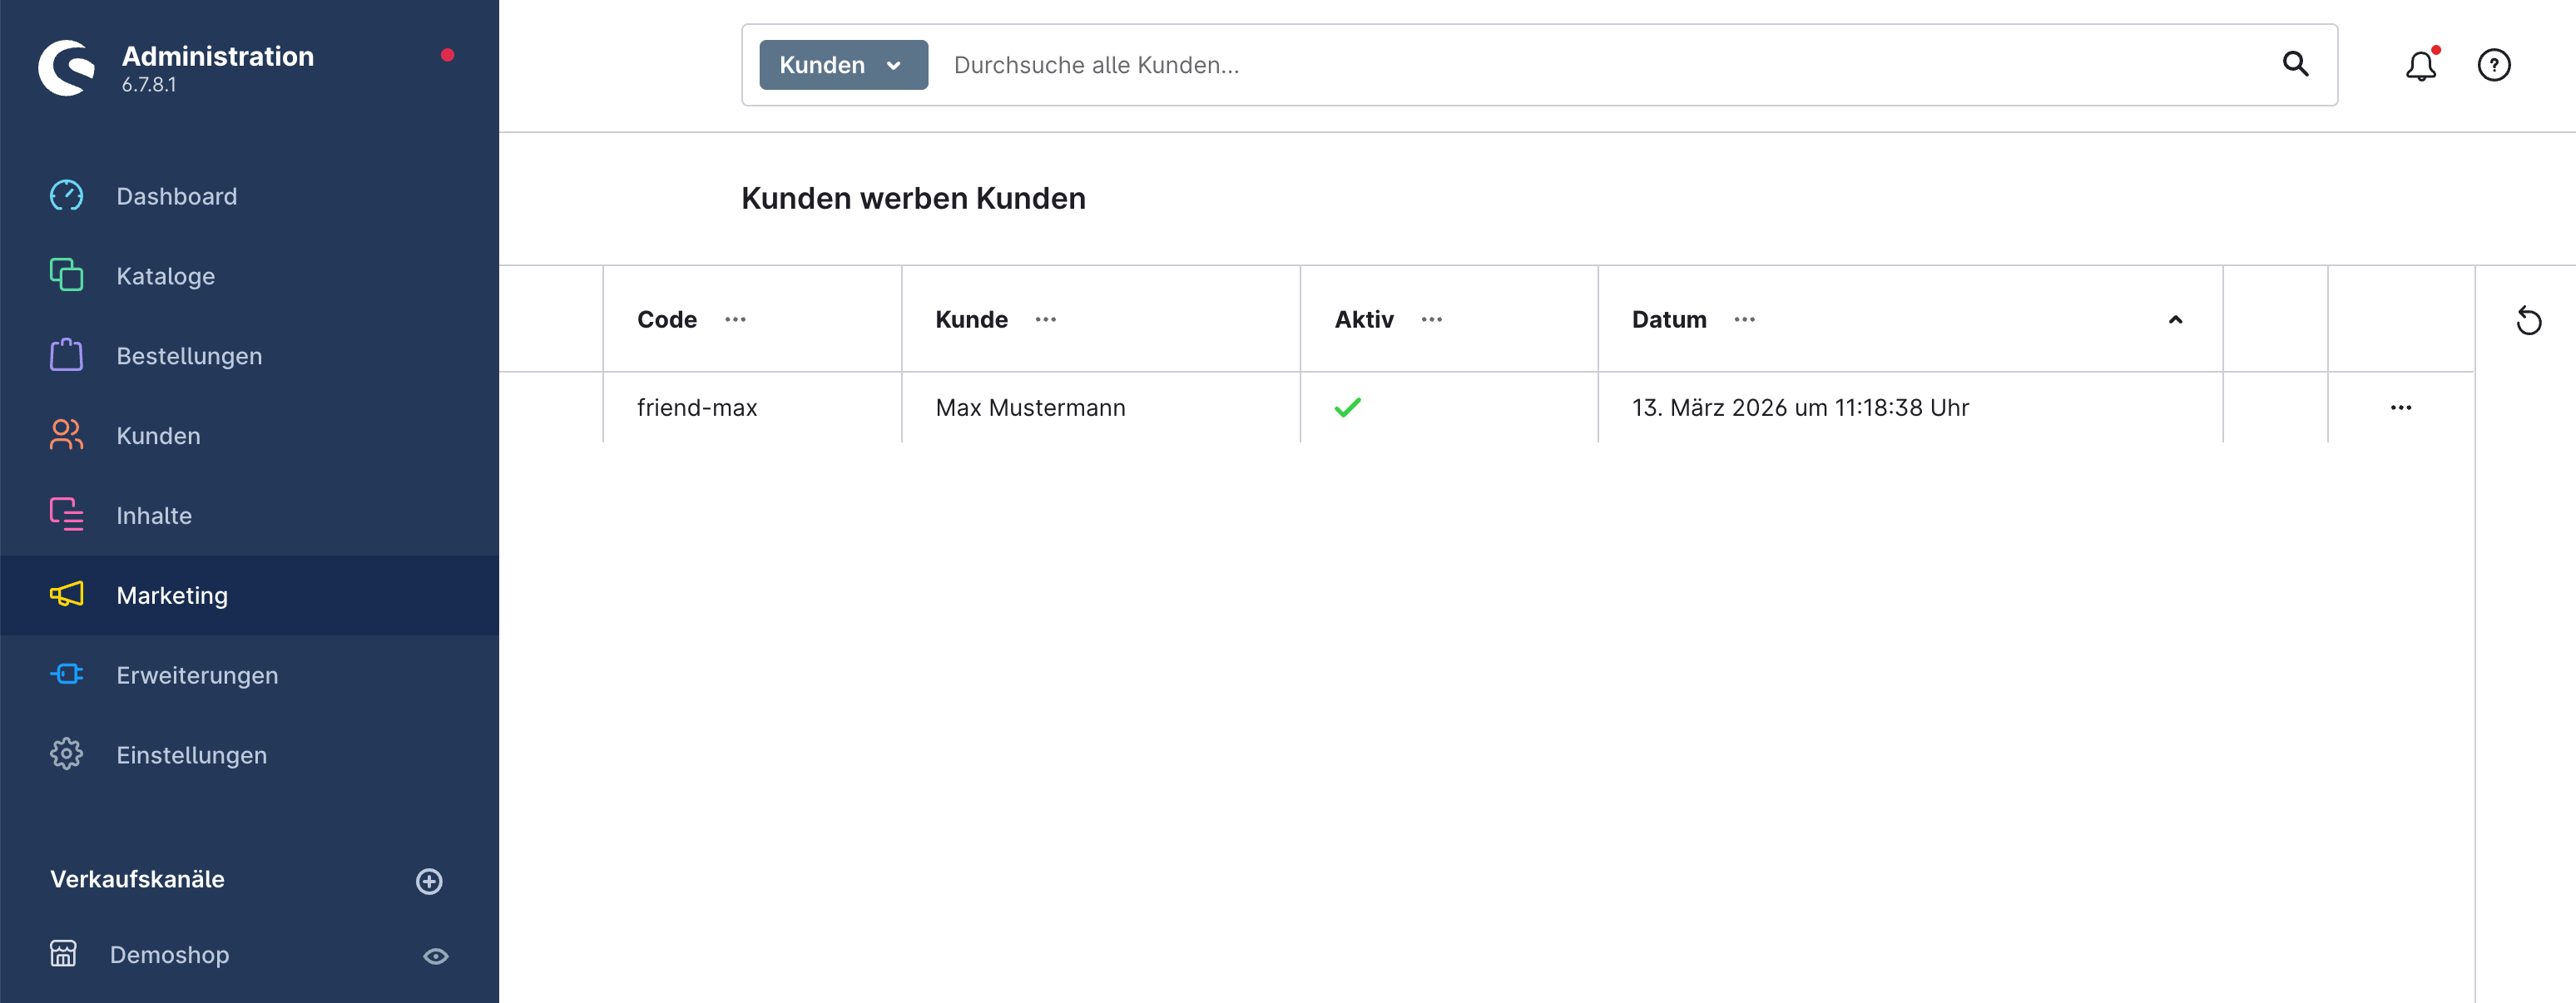Viewport: 2576px width, 1003px height.
Task: Click the search magnifier icon
Action: tap(2295, 65)
